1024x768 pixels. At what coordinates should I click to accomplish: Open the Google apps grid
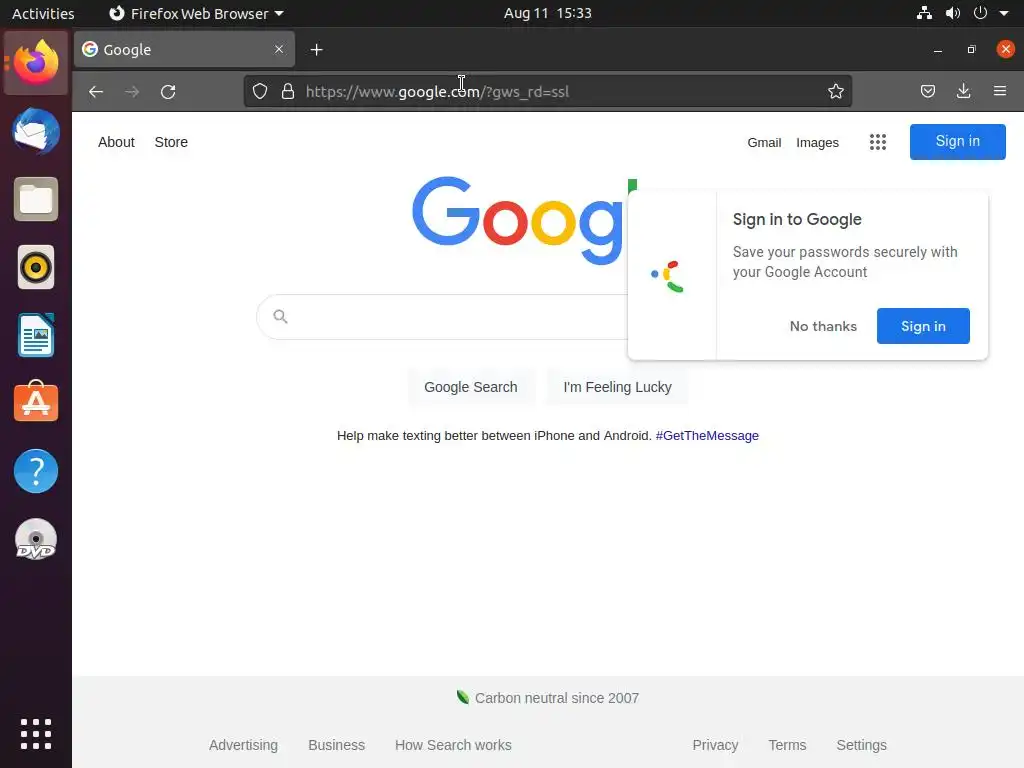[878, 142]
